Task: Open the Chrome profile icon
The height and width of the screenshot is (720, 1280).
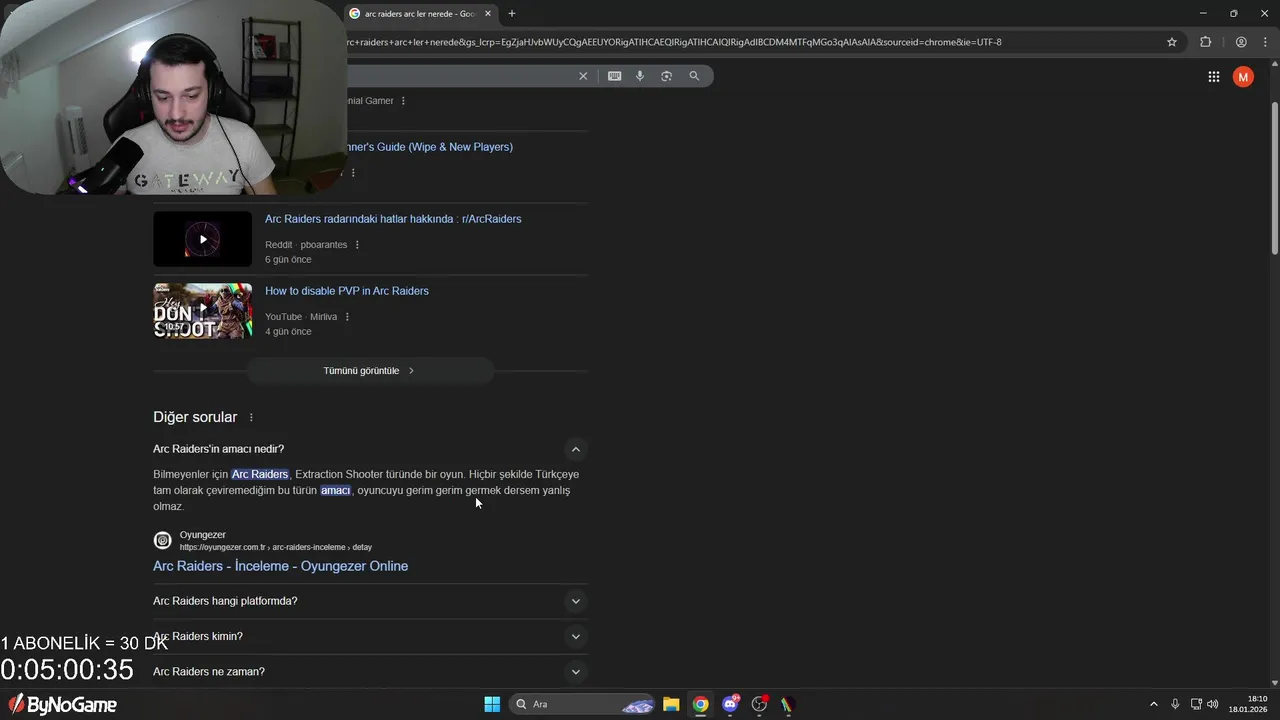Action: [x=1241, y=42]
